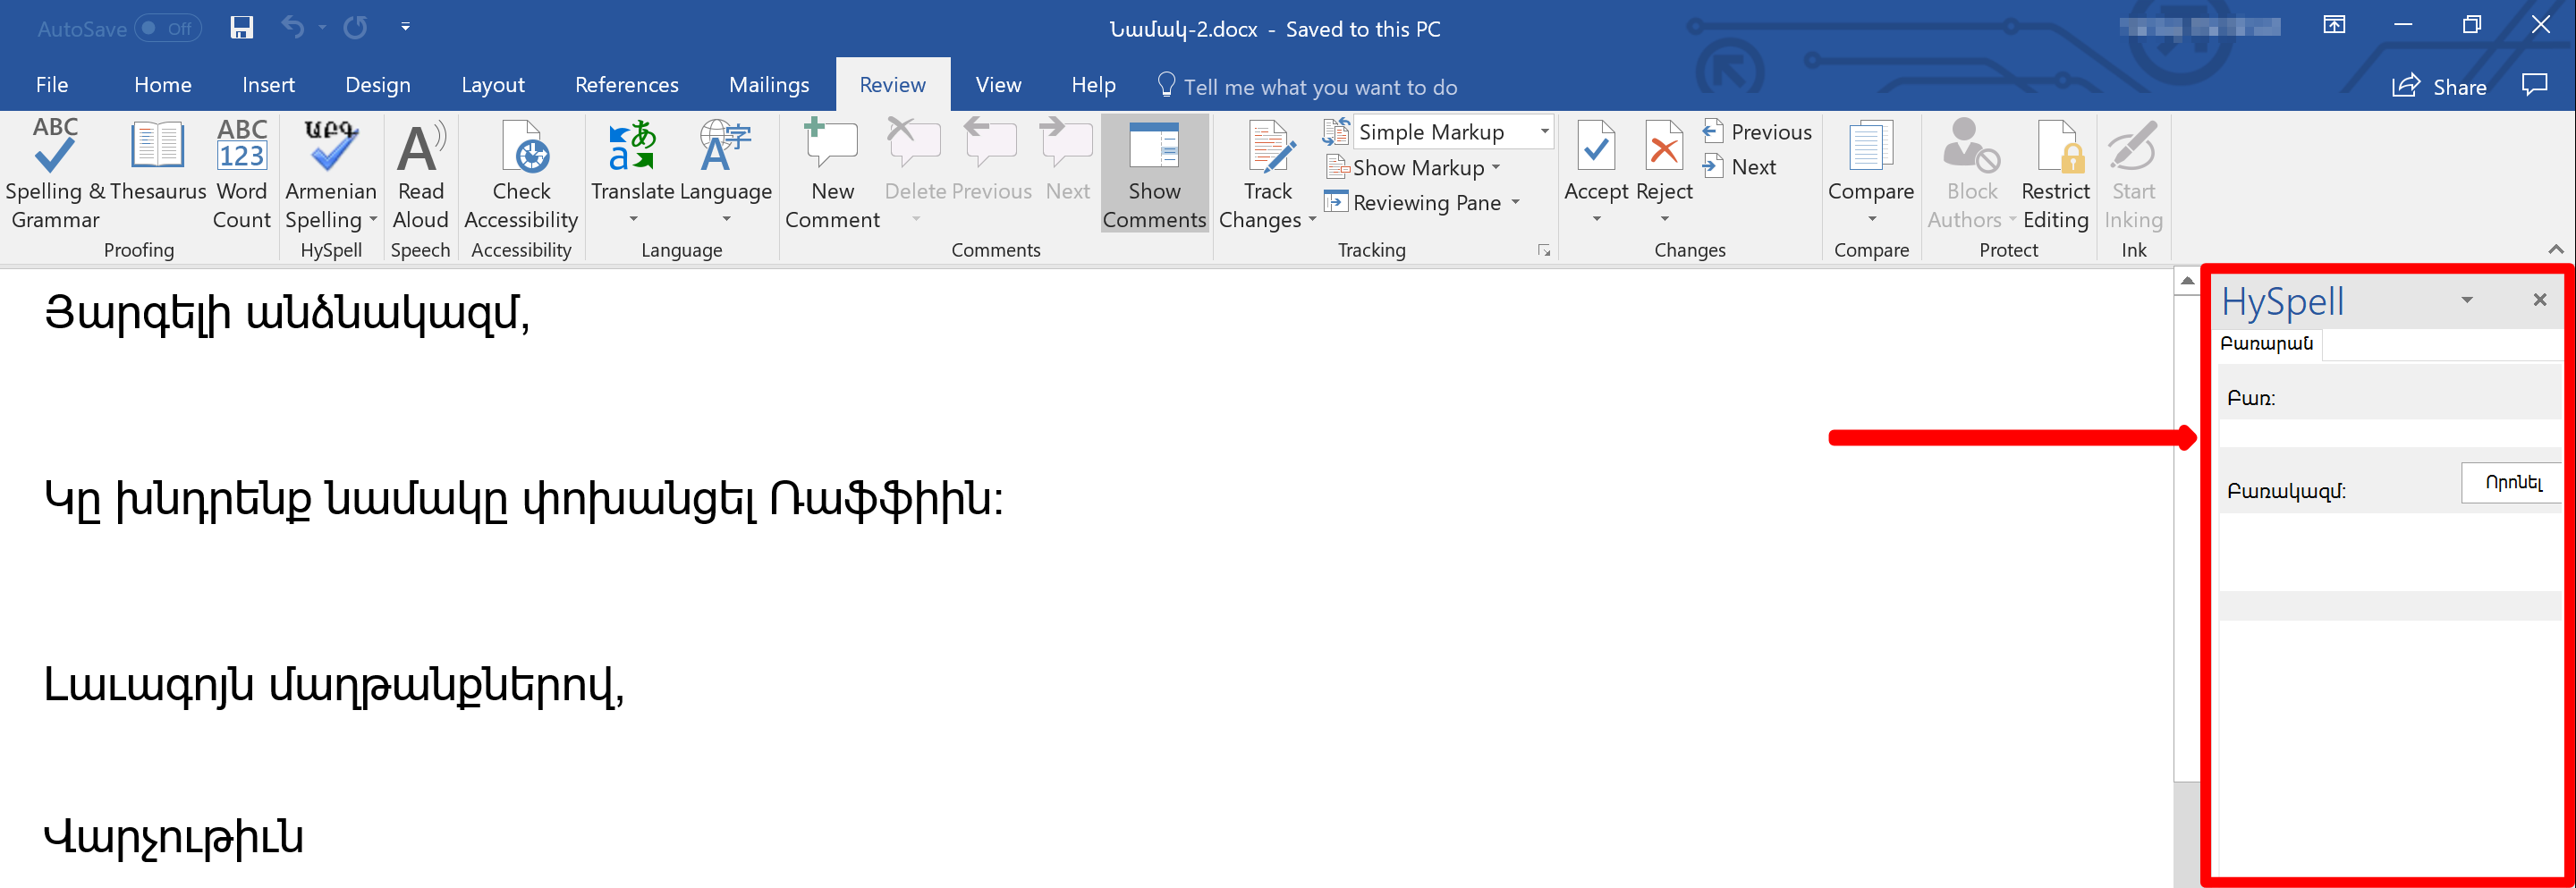2576x888 pixels.
Task: Start Read Aloud speech
Action: point(420,175)
